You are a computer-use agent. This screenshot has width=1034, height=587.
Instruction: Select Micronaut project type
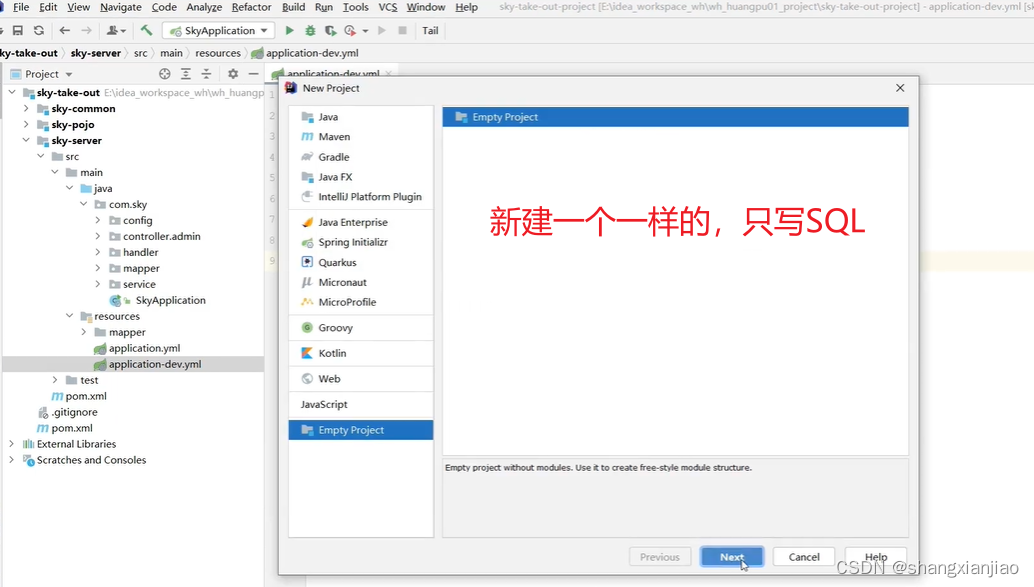pyautogui.click(x=361, y=282)
